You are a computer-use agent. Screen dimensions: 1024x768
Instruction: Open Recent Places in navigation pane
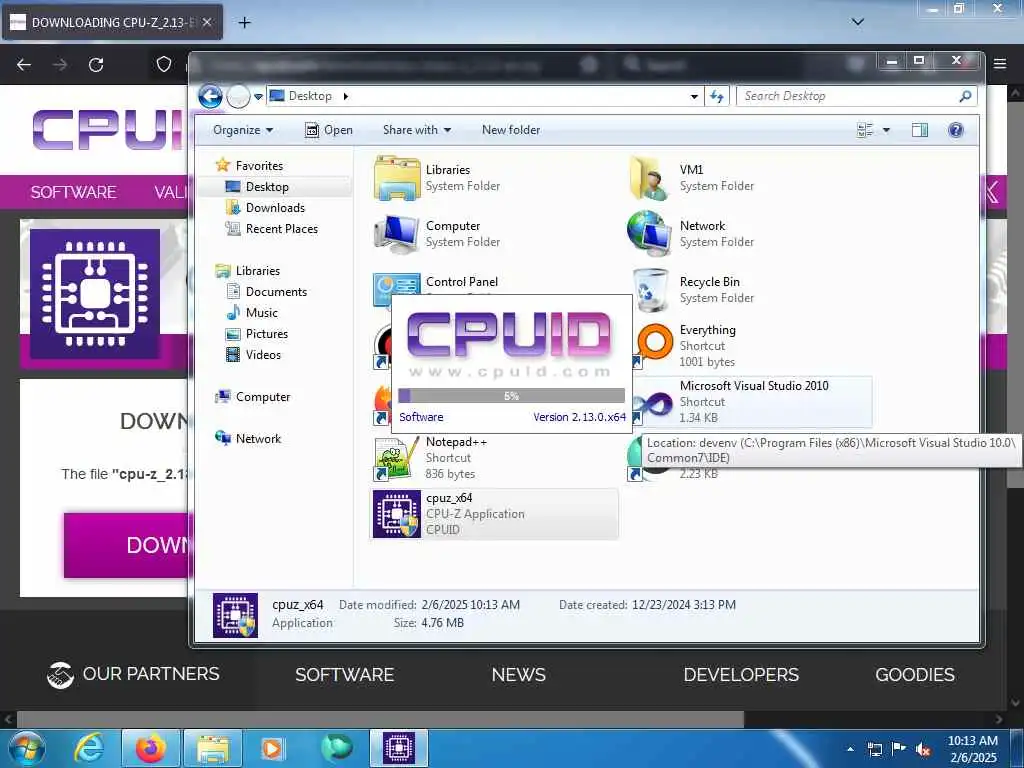tap(281, 229)
